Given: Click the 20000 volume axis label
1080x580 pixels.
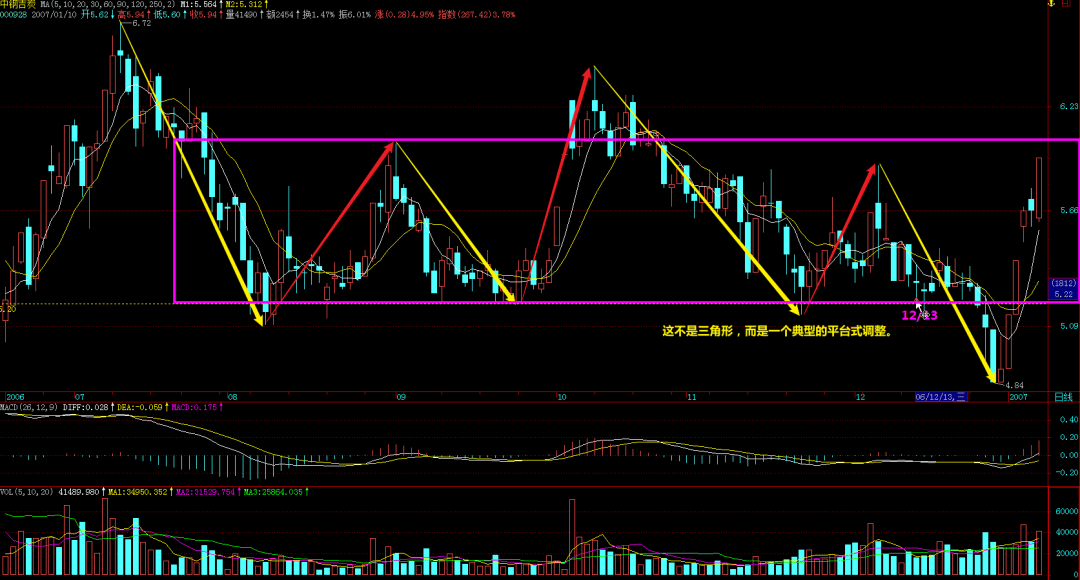Looking at the screenshot, I should pyautogui.click(x=1067, y=553).
